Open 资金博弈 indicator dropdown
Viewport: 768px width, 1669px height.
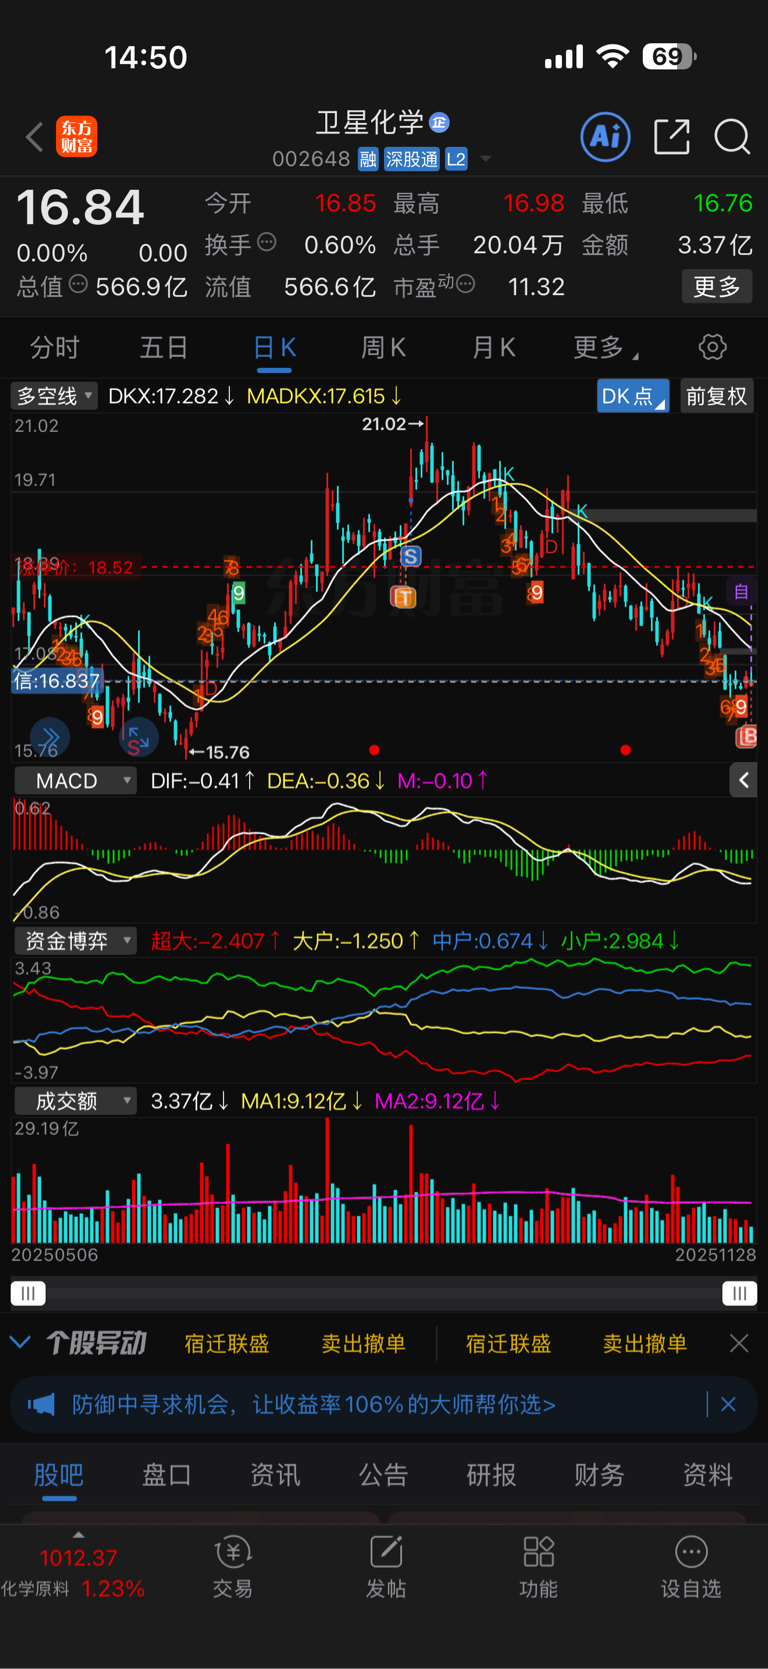click(75, 941)
